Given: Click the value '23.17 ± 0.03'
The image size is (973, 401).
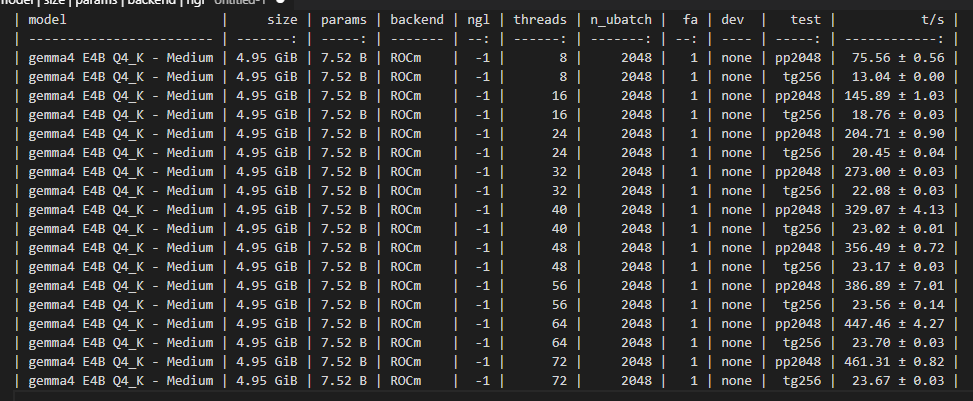Looking at the screenshot, I should (898, 266).
